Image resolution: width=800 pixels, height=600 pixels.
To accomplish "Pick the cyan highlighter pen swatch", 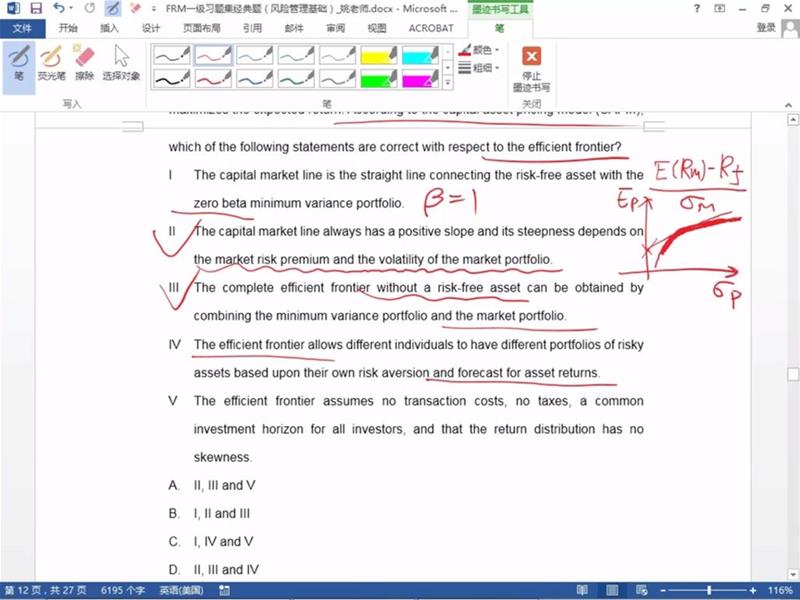I will point(421,54).
